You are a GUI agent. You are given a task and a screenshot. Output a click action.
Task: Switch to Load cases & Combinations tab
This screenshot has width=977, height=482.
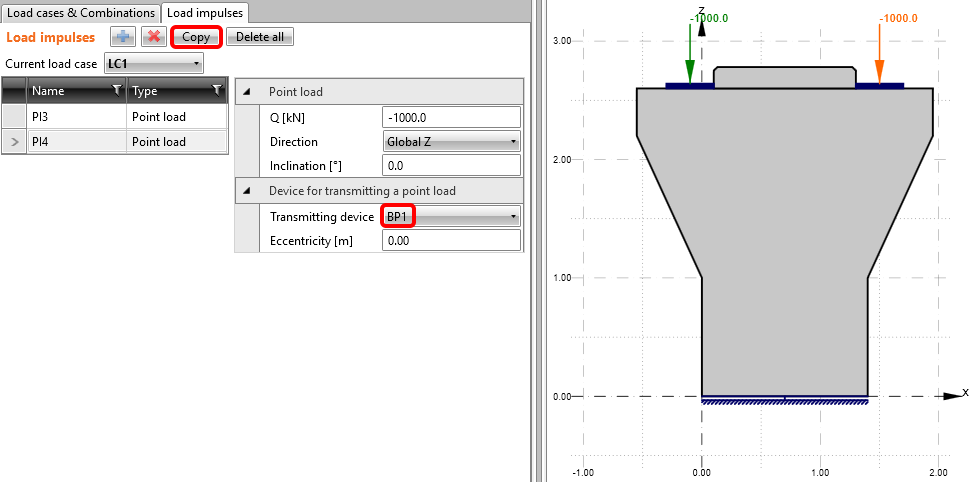pos(81,12)
